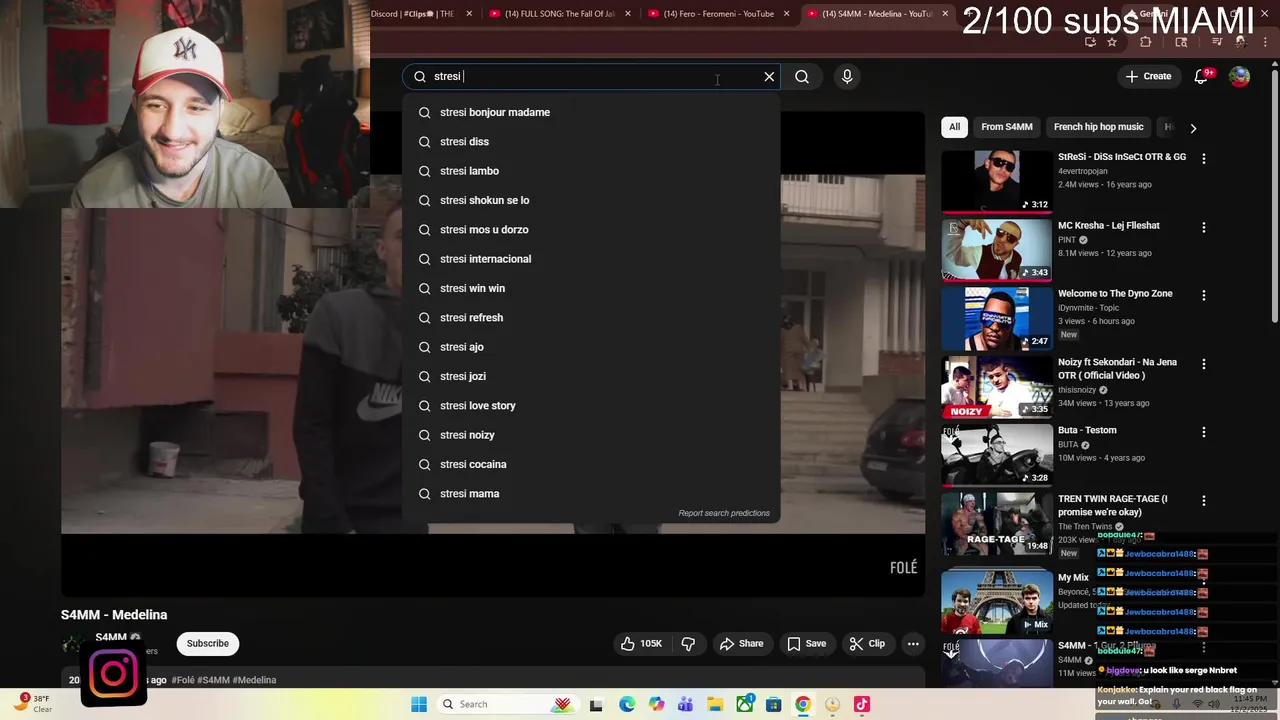Select the "All" filter chip
This screenshot has height=720, width=1280.
pos(954,127)
